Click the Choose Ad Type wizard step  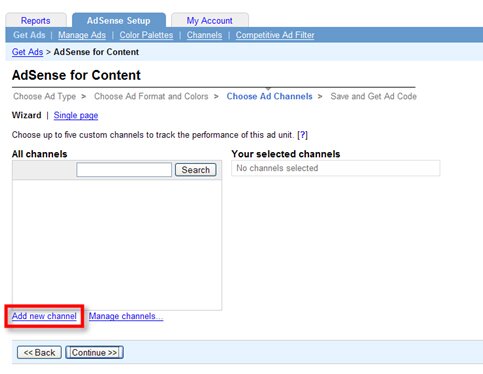click(x=44, y=96)
